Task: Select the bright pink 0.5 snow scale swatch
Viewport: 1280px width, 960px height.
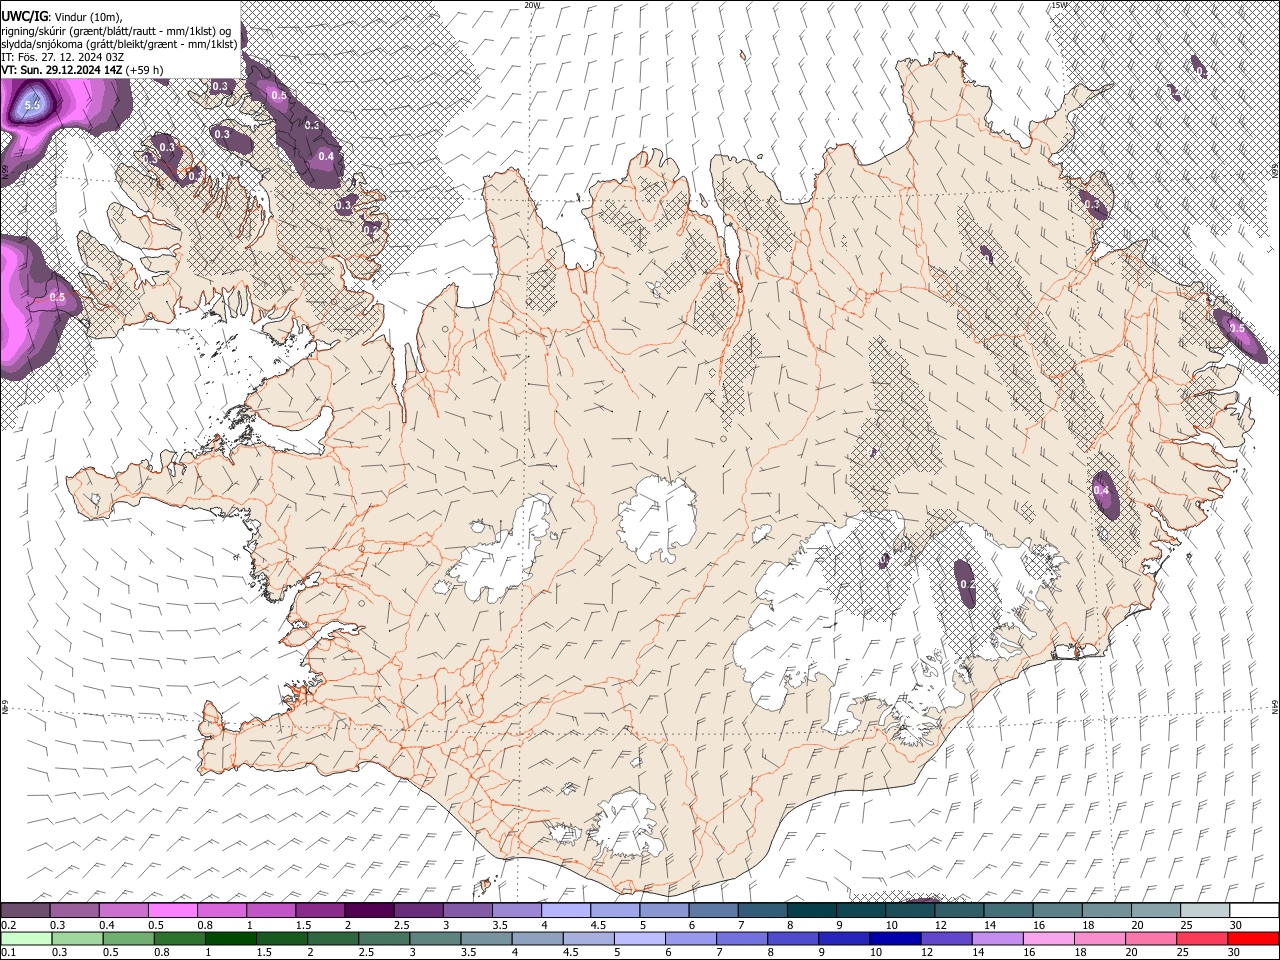Action: [x=173, y=910]
